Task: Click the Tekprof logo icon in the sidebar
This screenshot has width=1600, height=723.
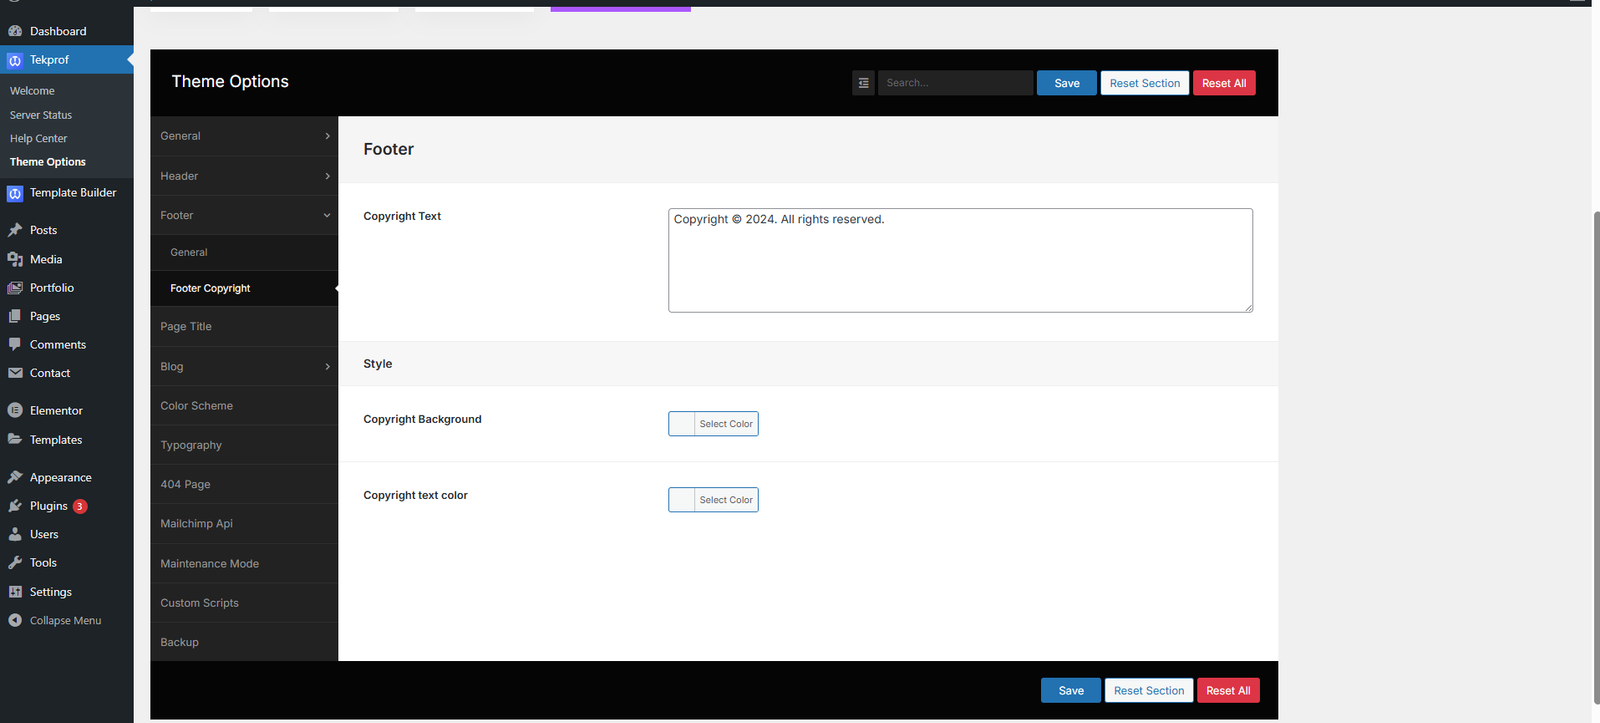Action: coord(15,60)
